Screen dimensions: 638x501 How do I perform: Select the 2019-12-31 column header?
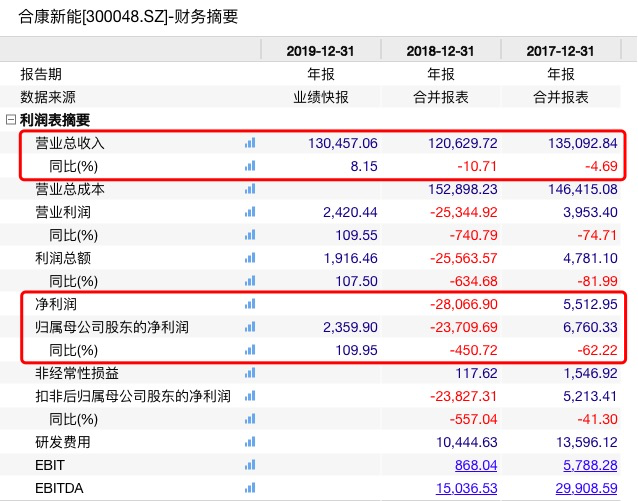pyautogui.click(x=320, y=51)
